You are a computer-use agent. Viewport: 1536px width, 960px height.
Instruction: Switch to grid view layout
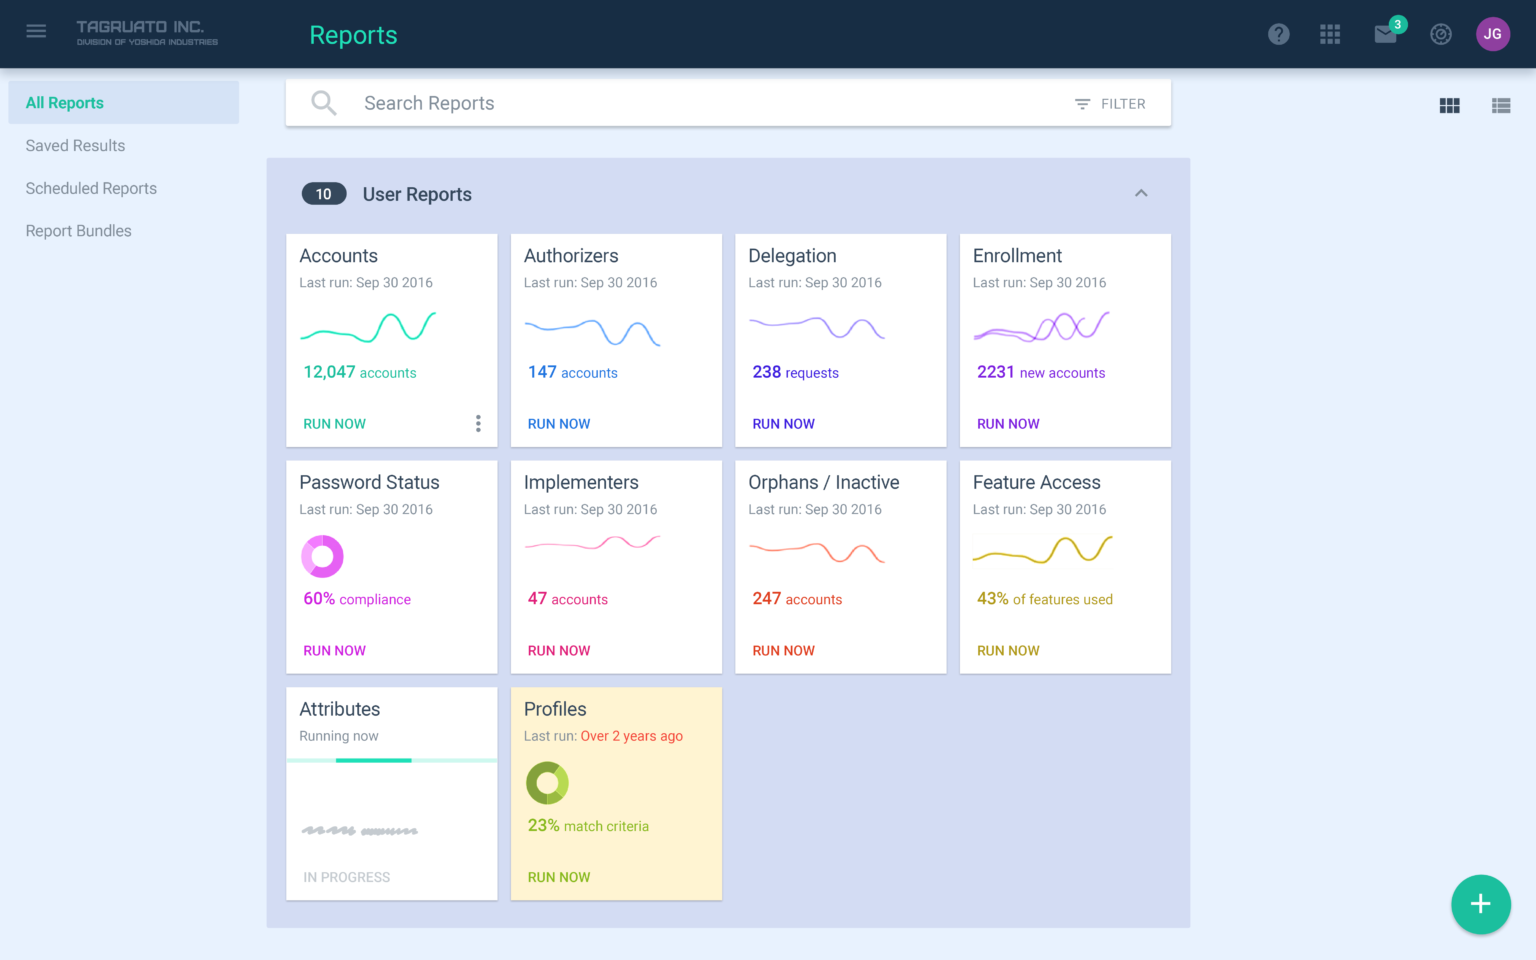1449,105
